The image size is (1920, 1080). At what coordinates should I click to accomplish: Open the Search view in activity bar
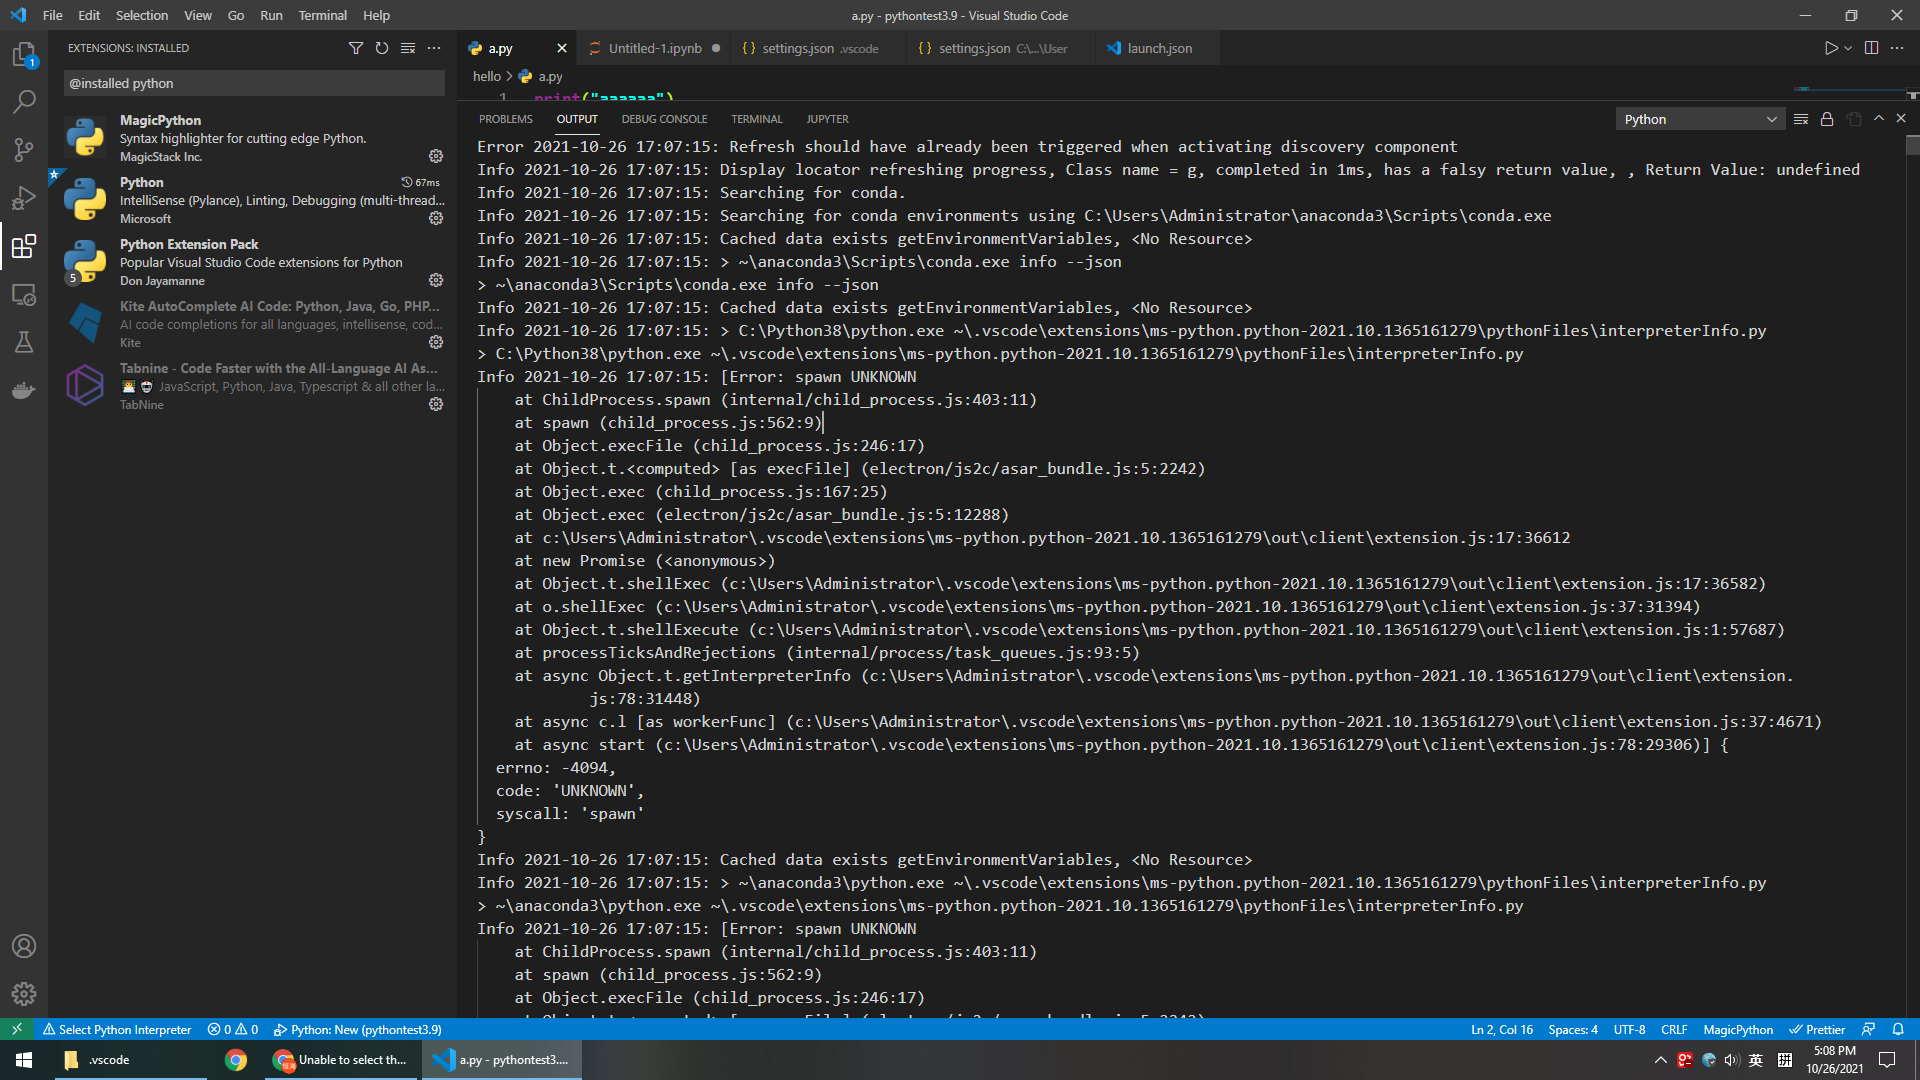[24, 102]
